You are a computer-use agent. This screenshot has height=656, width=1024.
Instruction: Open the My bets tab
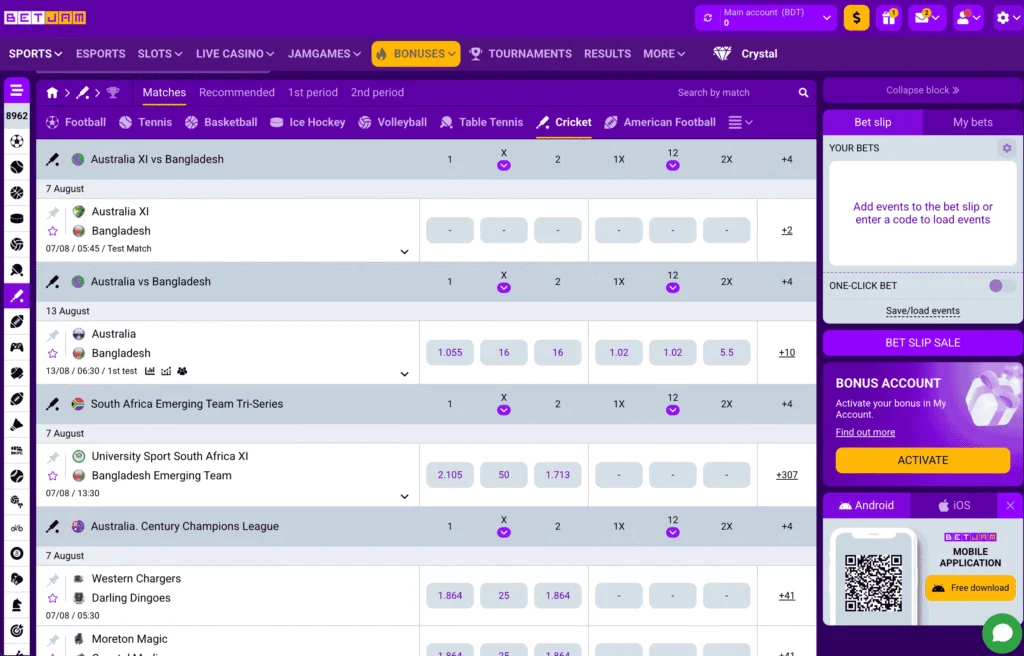tap(972, 122)
